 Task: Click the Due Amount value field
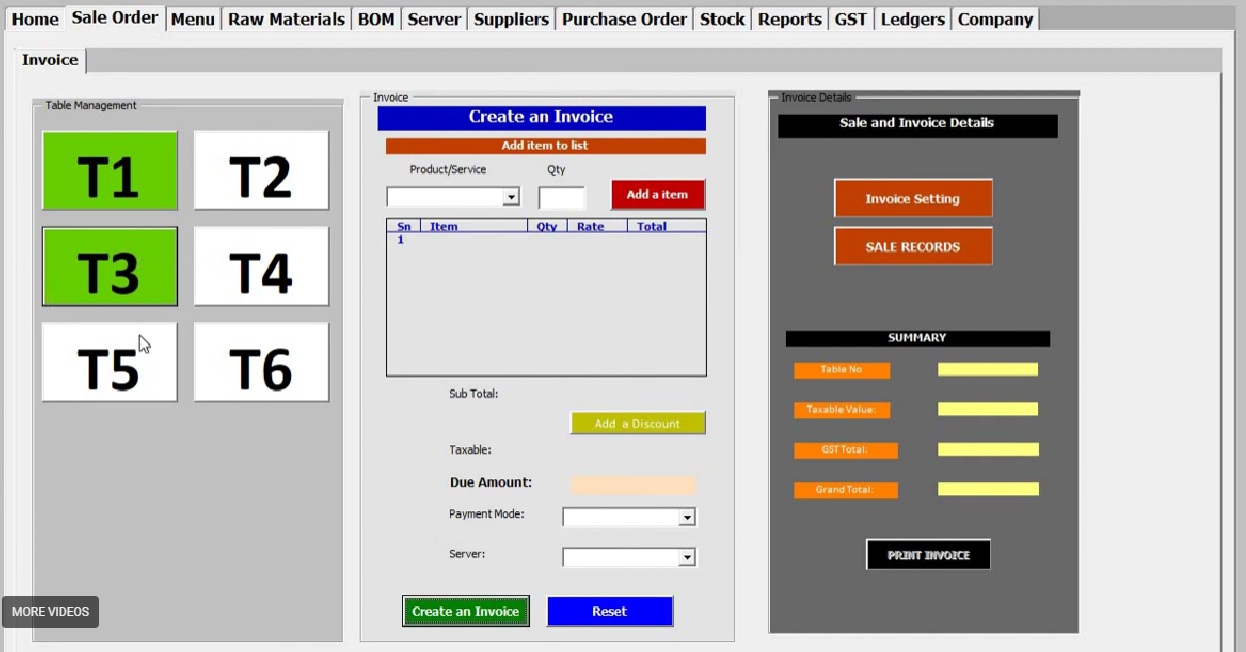pos(632,485)
